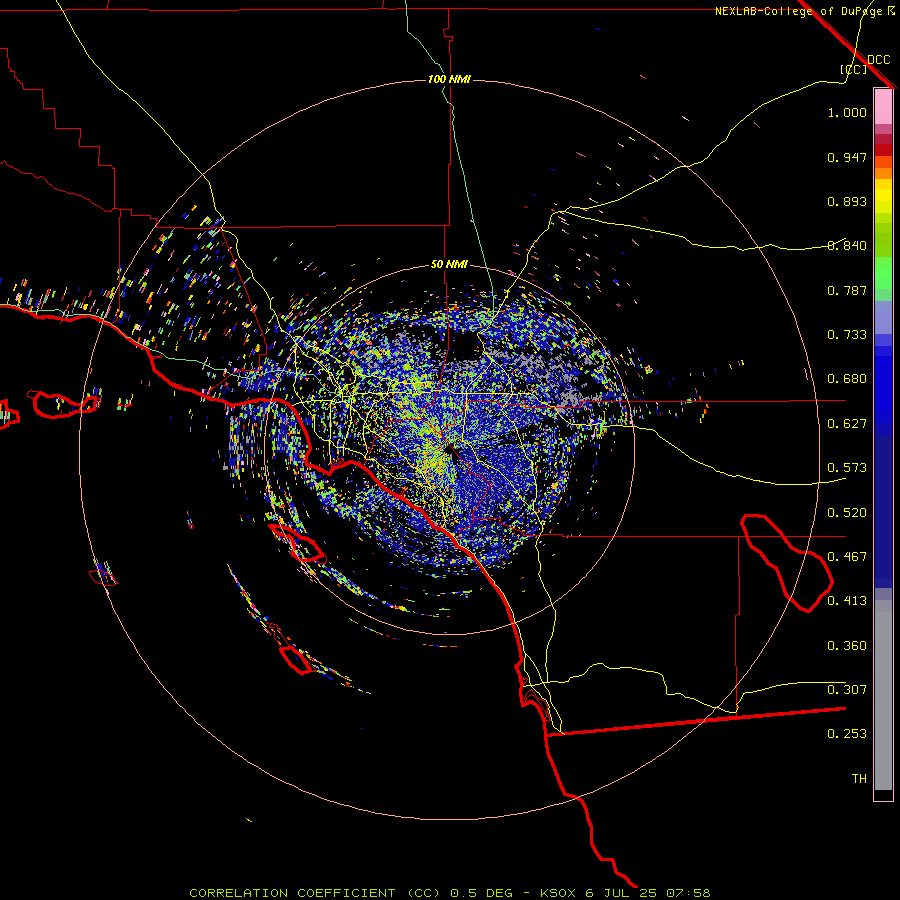
Task: Click the 0.413 scale value
Action: coord(847,601)
